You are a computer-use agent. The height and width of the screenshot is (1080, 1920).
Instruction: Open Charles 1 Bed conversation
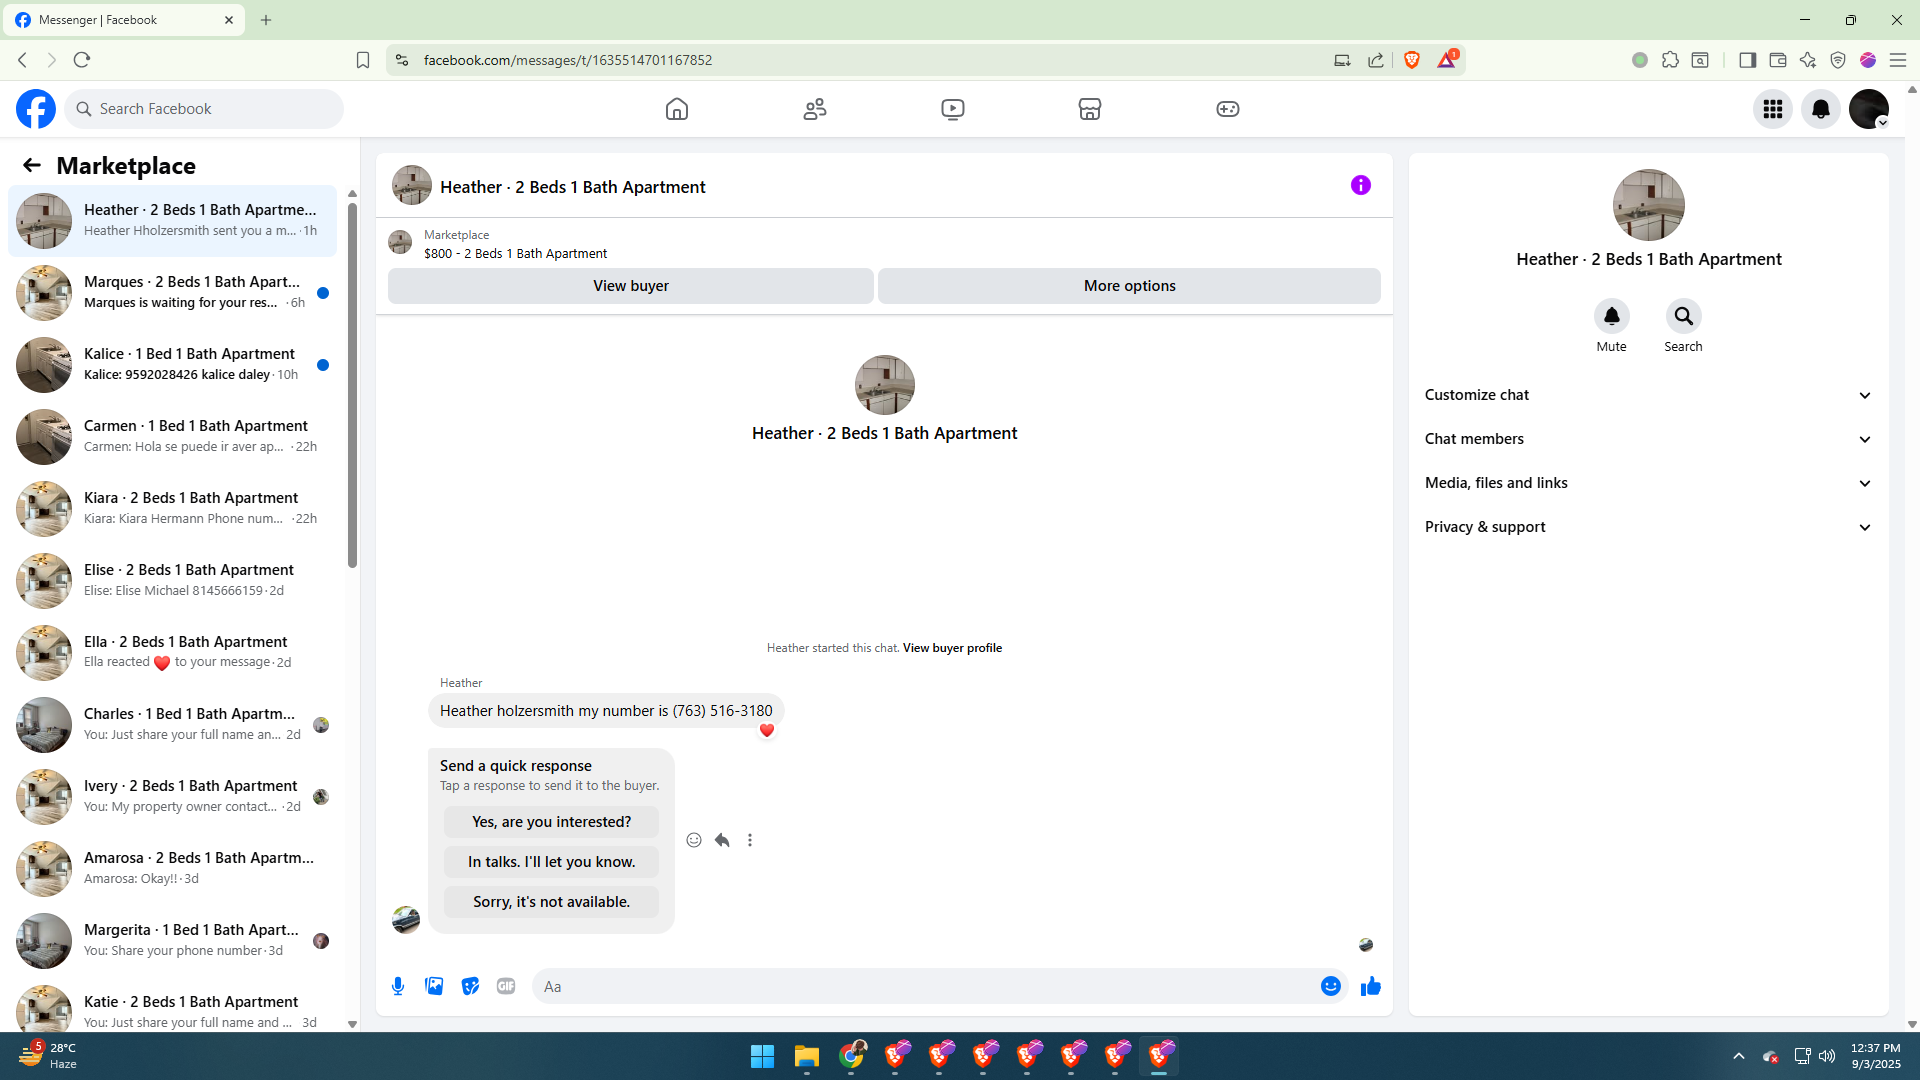click(172, 725)
